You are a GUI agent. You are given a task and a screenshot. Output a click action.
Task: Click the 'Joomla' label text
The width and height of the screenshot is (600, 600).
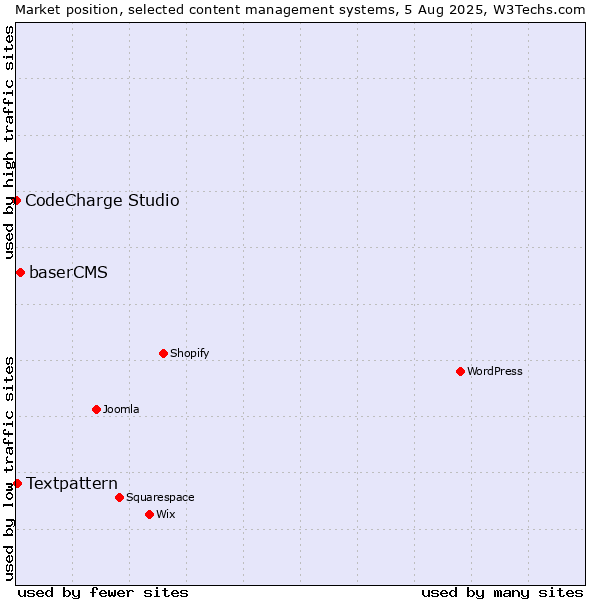(x=121, y=409)
